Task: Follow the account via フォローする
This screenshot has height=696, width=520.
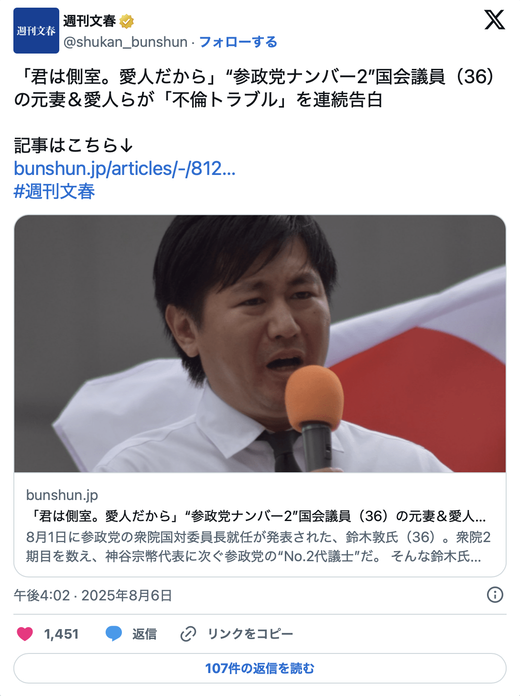Action: 238,42
